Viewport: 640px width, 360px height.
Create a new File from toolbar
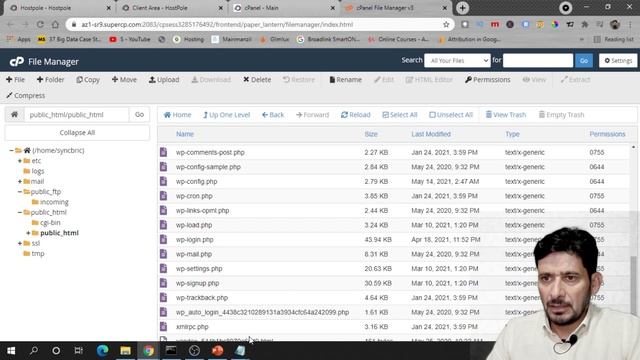coord(16,80)
